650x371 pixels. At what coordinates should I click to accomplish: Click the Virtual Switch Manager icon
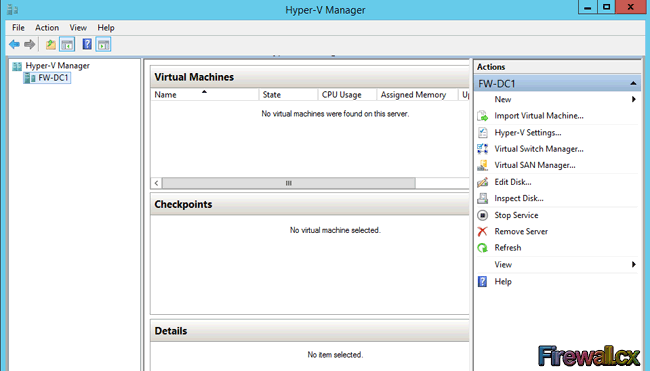click(x=483, y=149)
